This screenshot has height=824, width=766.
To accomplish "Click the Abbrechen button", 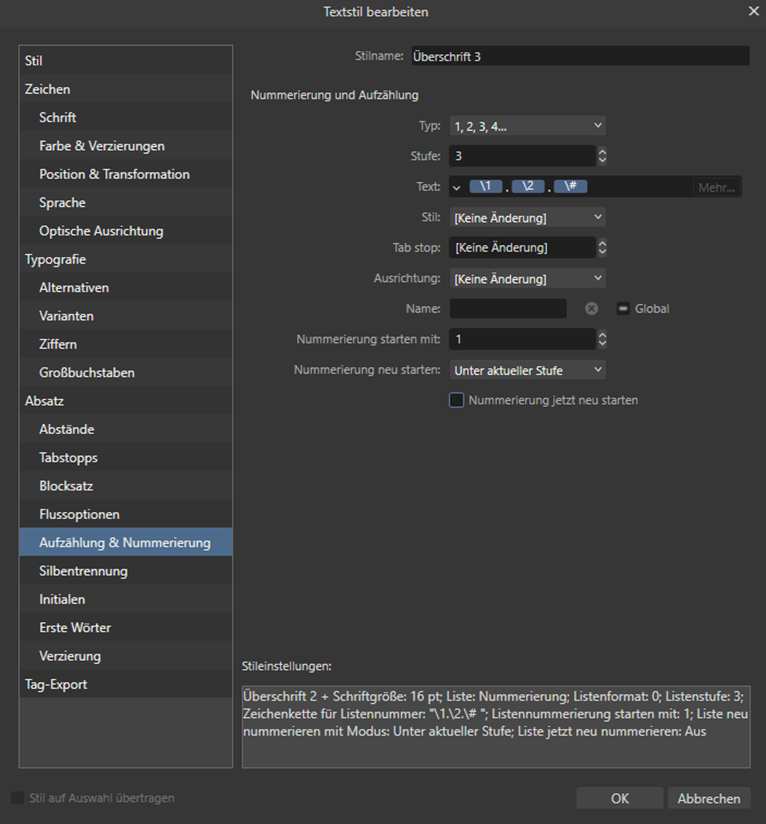I will click(709, 798).
